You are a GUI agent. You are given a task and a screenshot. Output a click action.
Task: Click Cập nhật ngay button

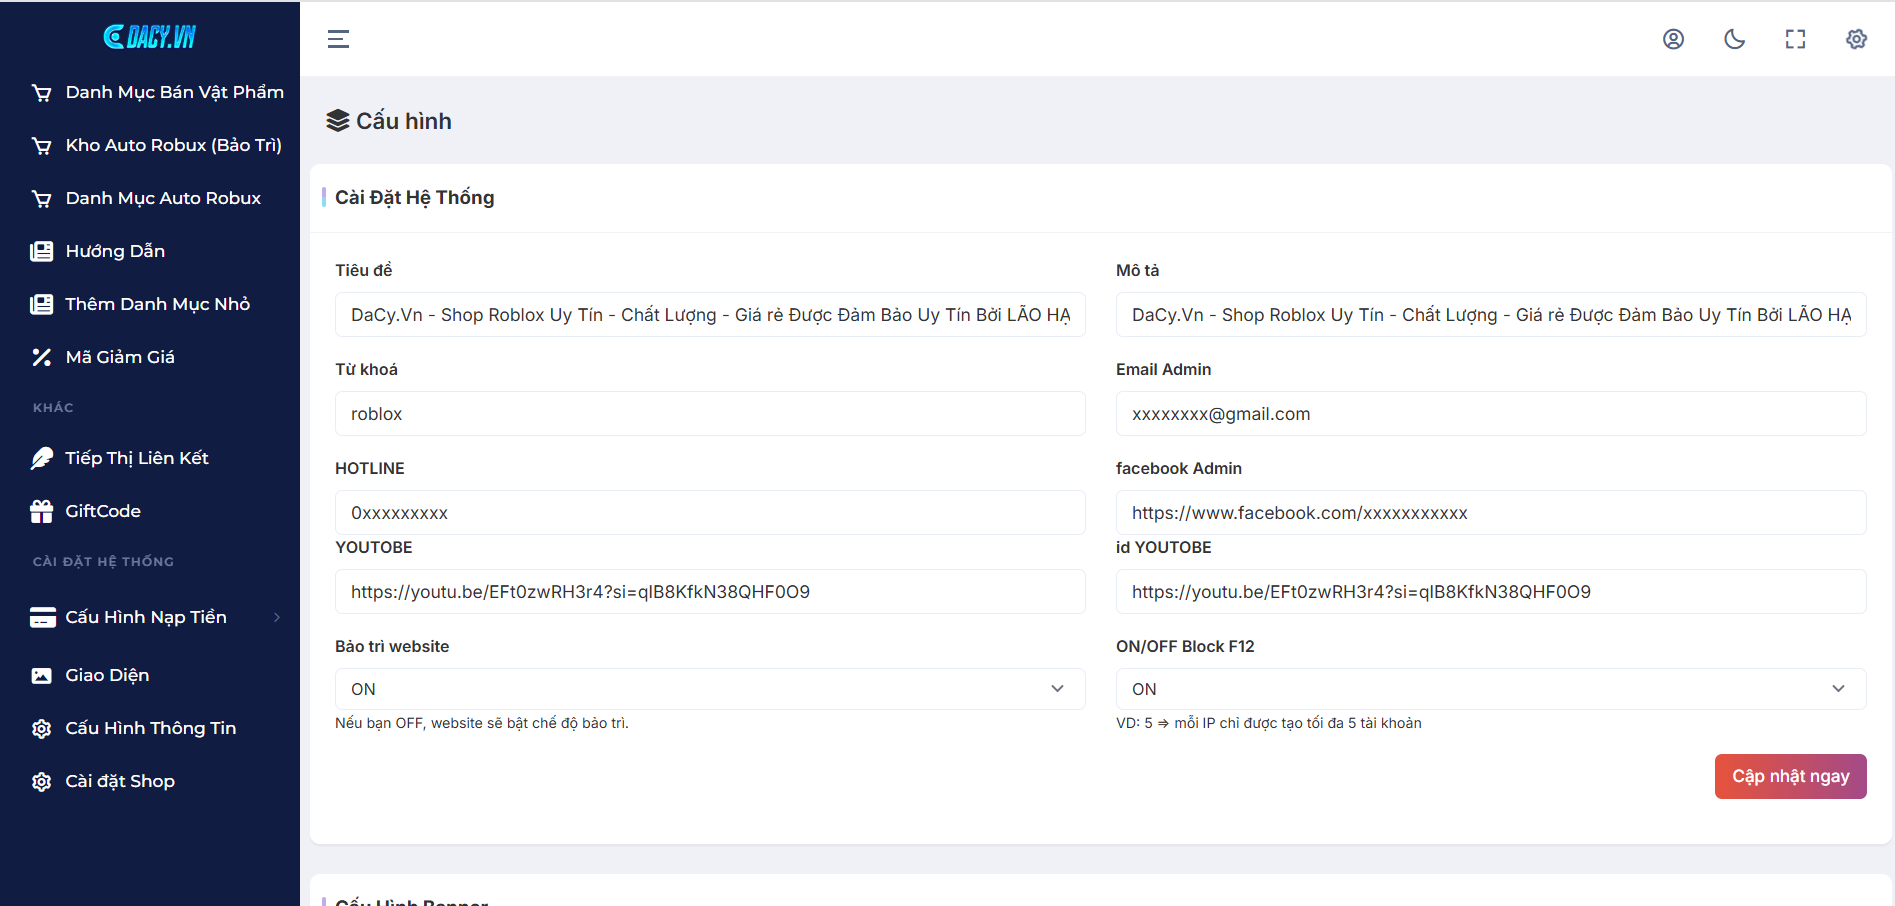[x=1790, y=776]
